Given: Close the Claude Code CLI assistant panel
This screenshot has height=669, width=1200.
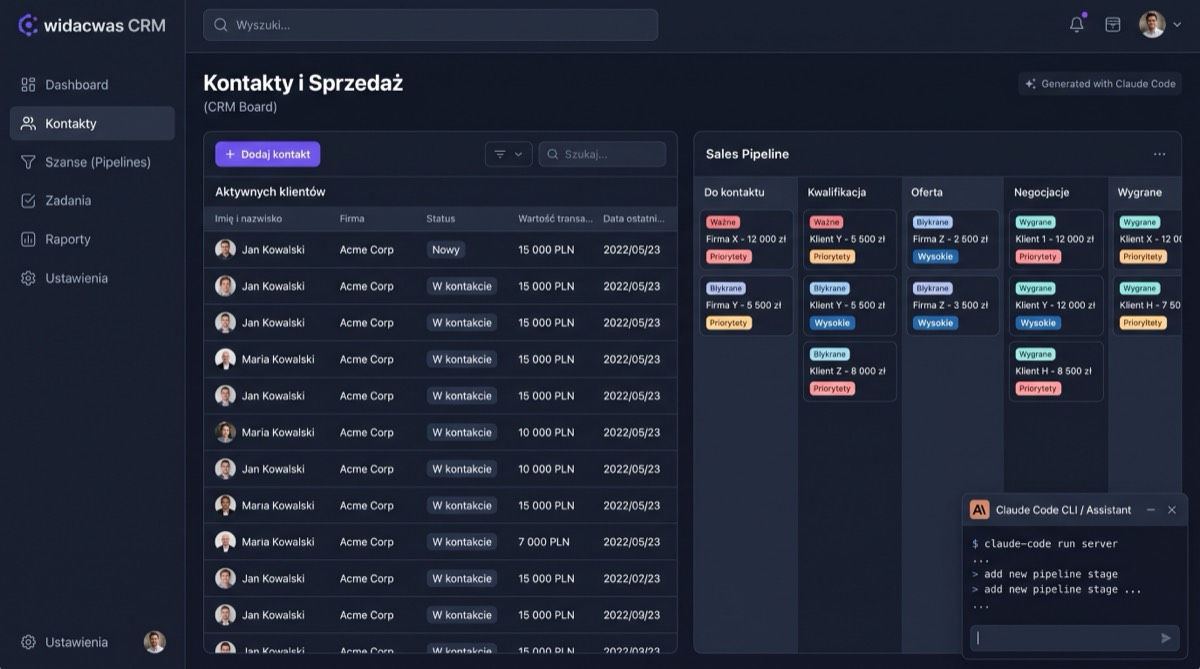Looking at the screenshot, I should coord(1172,510).
